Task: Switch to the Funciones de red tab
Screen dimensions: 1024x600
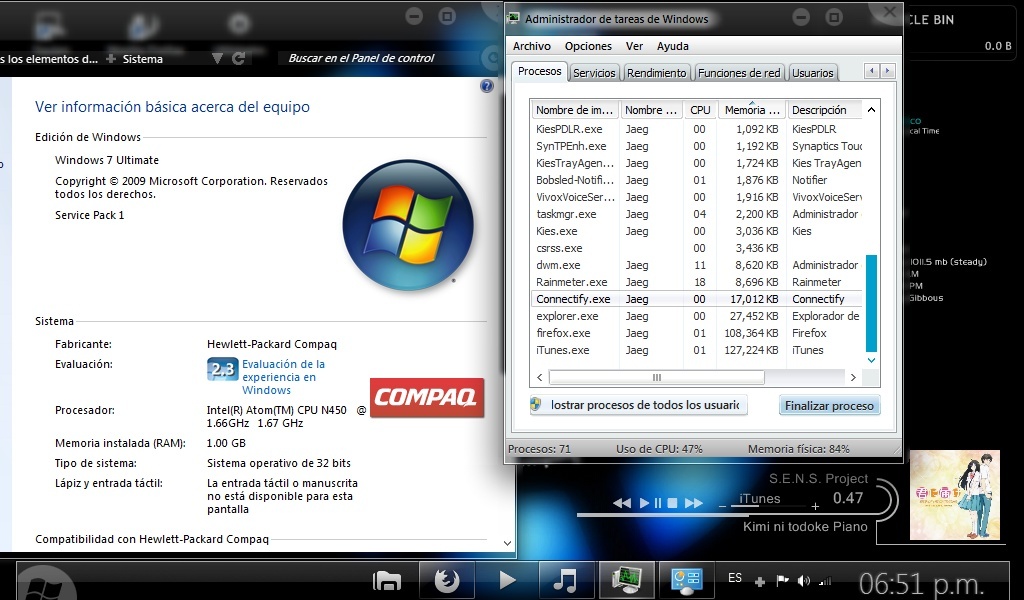Action: click(739, 73)
